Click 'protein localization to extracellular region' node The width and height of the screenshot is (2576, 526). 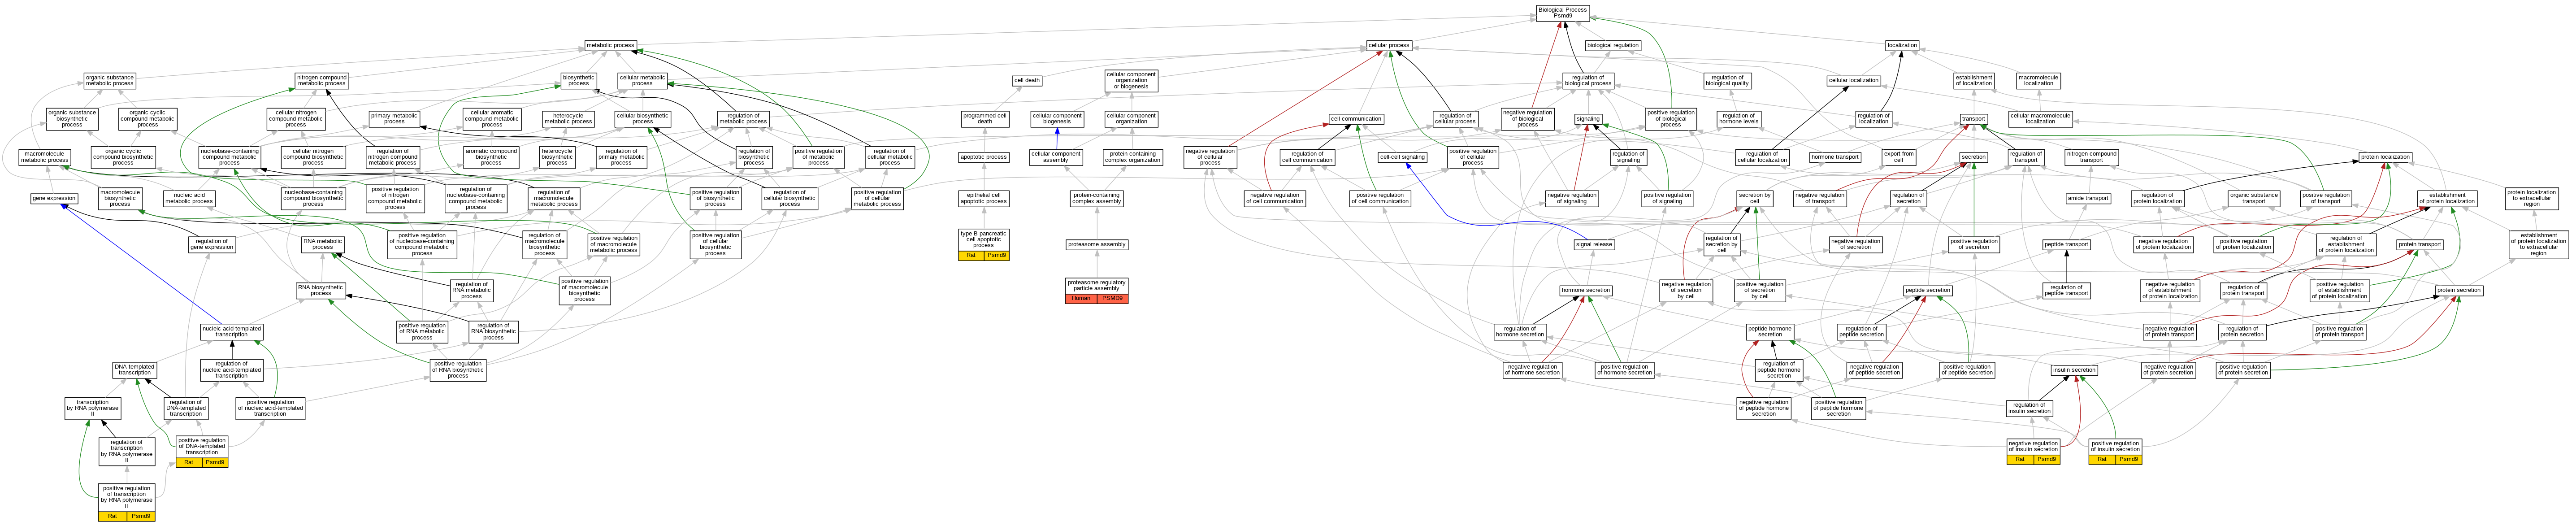pos(2531,198)
